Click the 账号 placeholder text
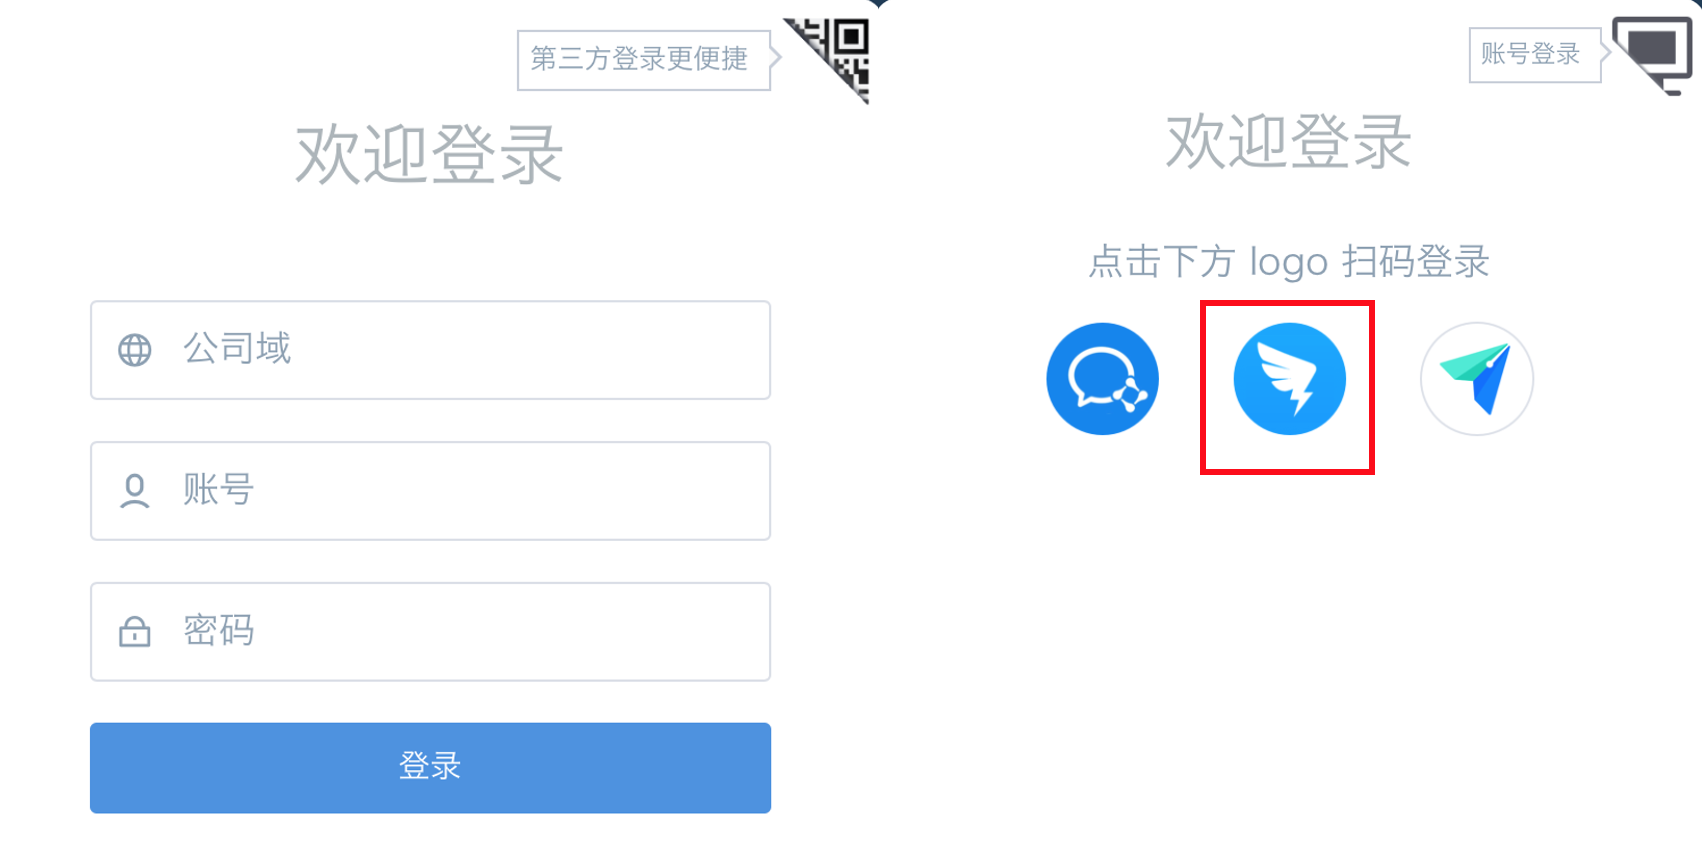The height and width of the screenshot is (864, 1702). tap(219, 490)
